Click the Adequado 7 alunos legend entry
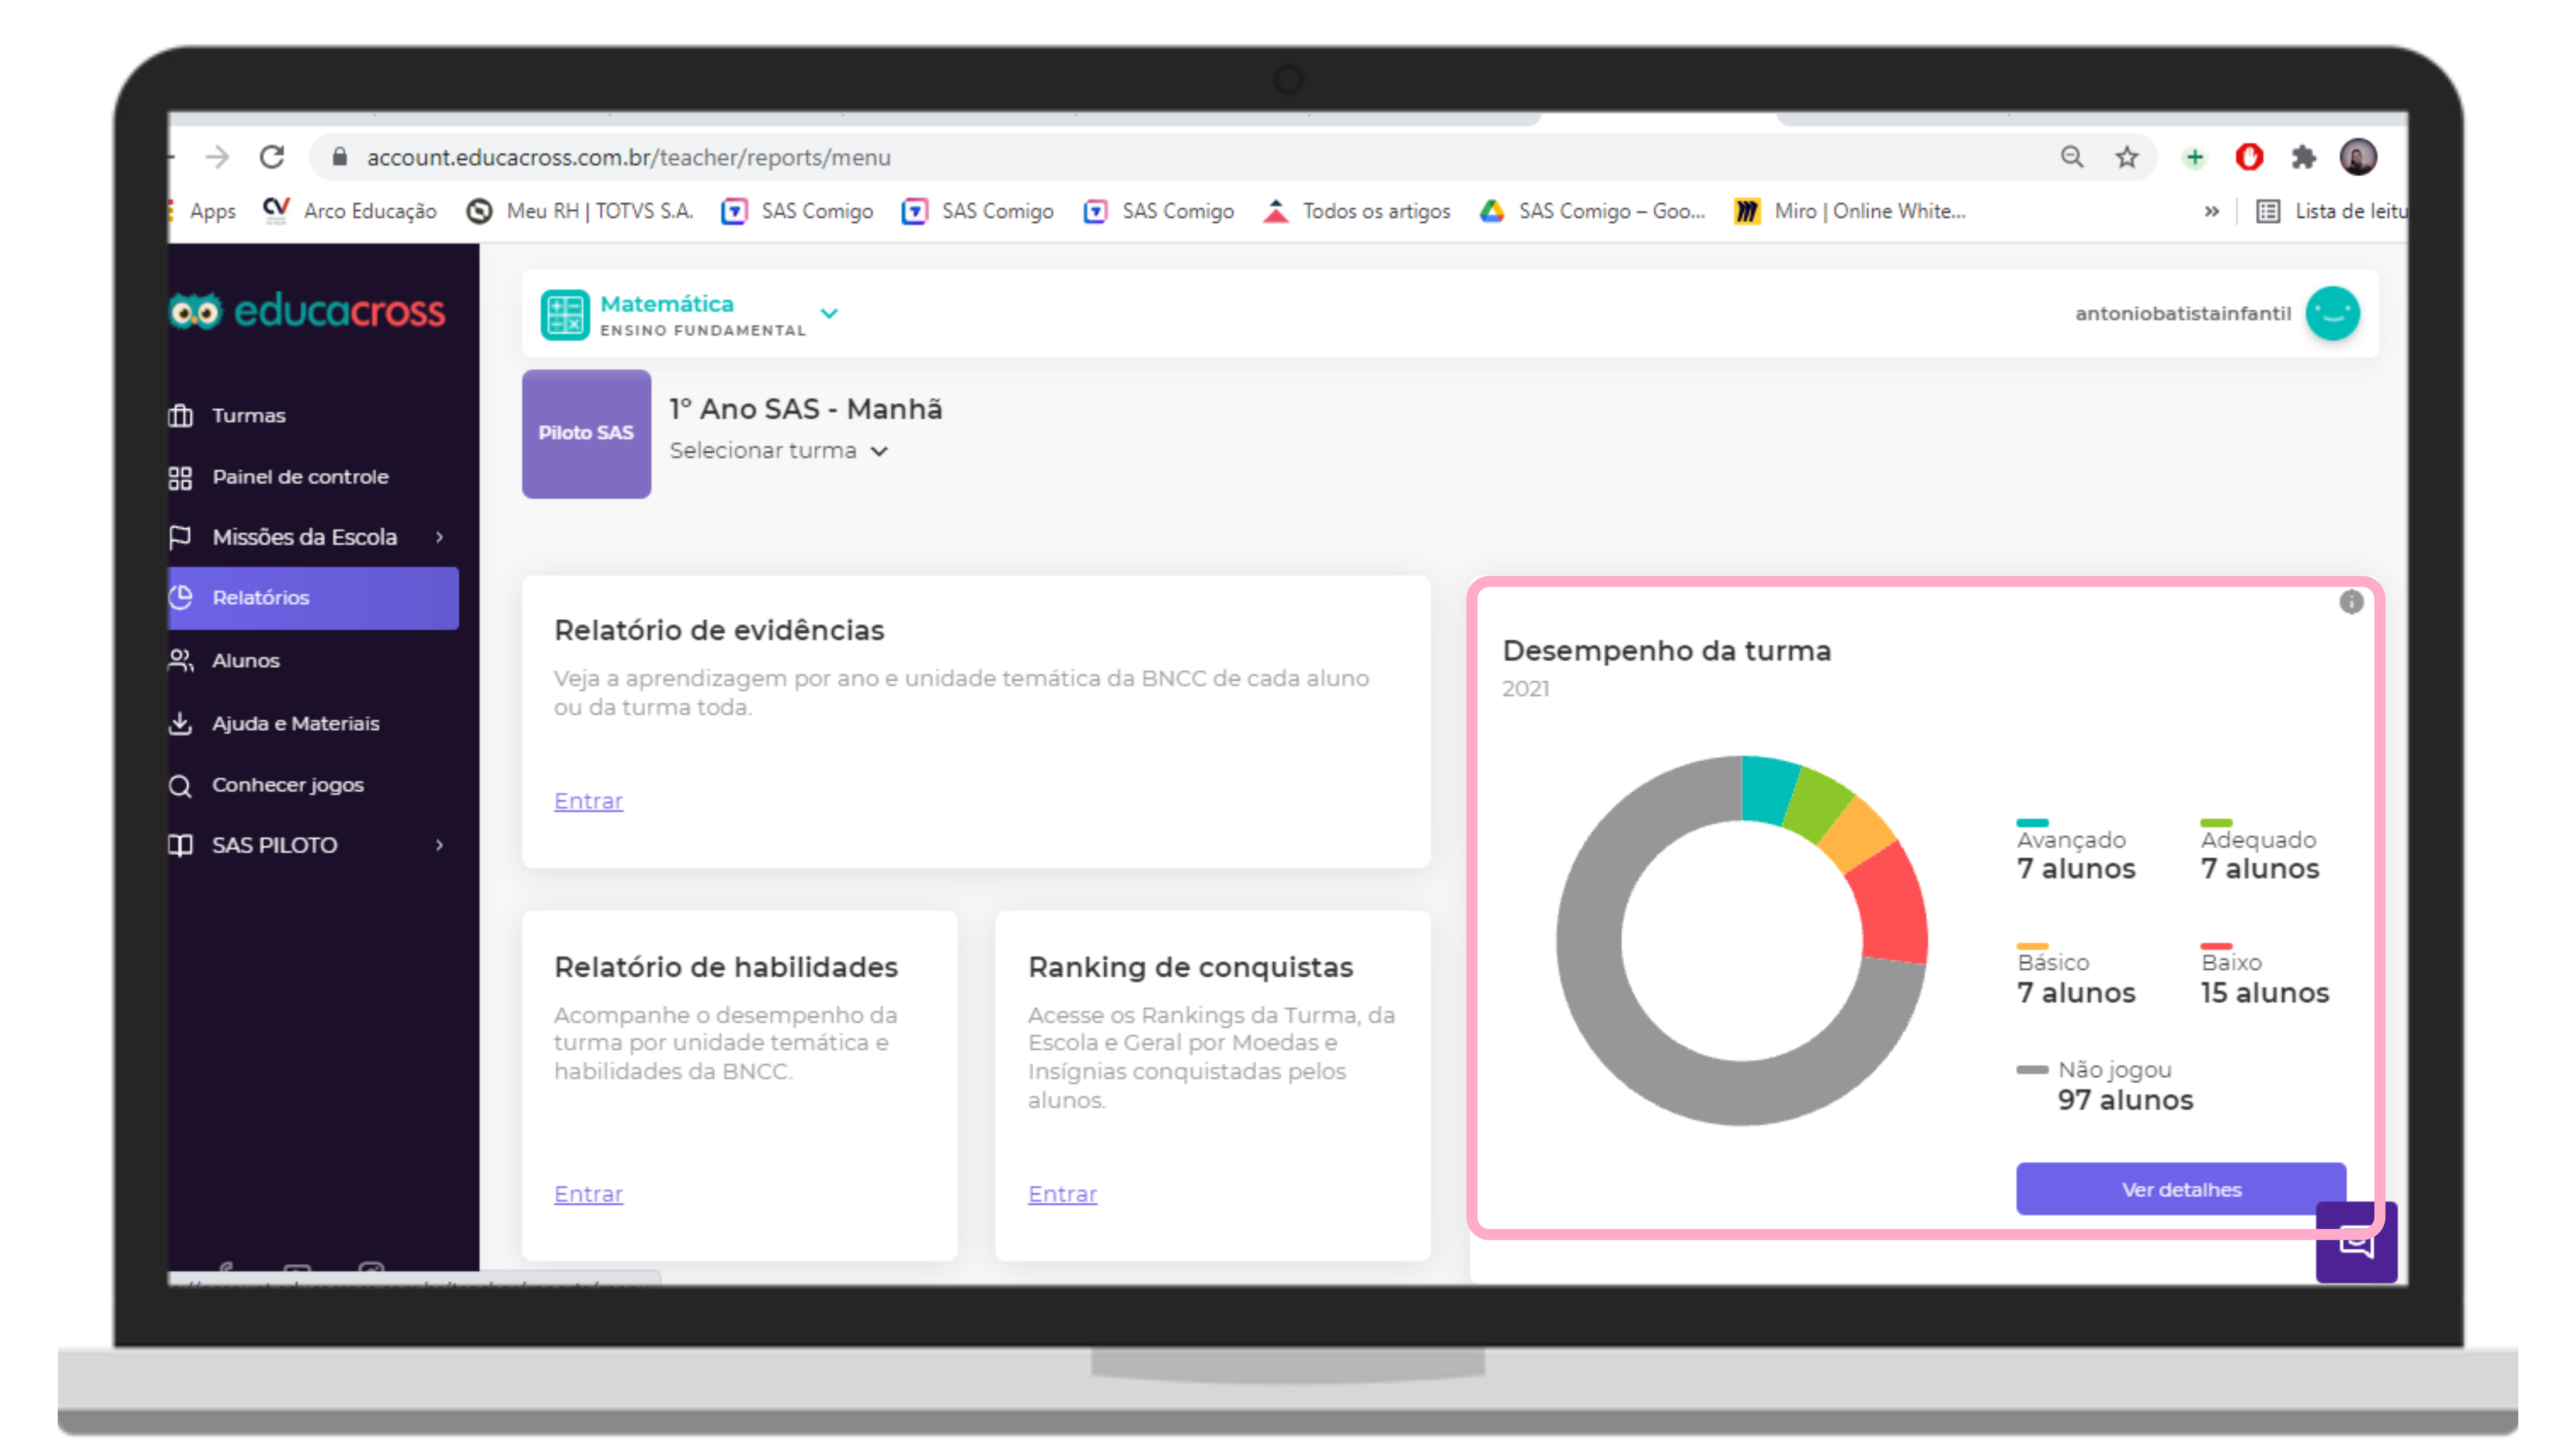The height and width of the screenshot is (1449, 2576). 2260,851
